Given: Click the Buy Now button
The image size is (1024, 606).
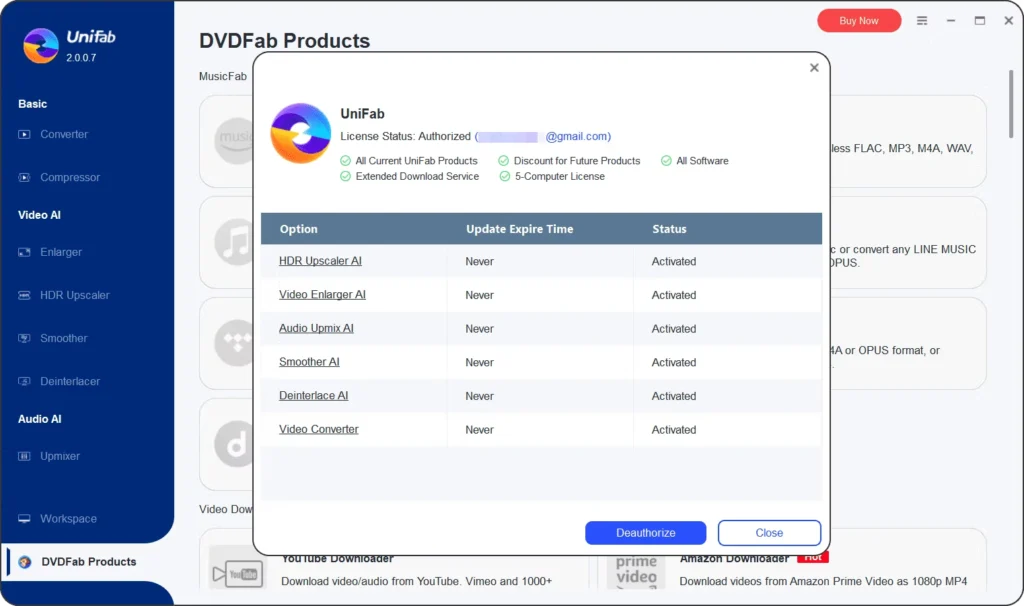Looking at the screenshot, I should coord(859,21).
